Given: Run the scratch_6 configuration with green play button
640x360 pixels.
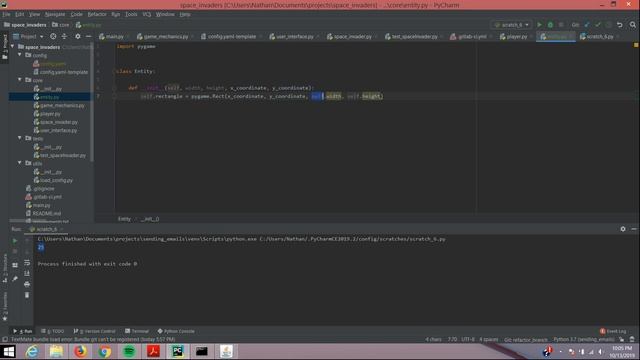Looking at the screenshot, I should coord(539,25).
